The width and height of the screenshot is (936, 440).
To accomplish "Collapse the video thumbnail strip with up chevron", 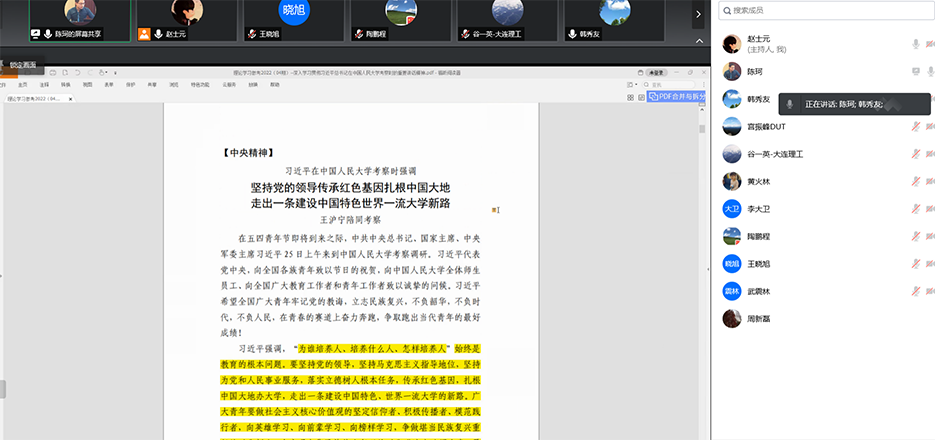I will pos(699,41).
